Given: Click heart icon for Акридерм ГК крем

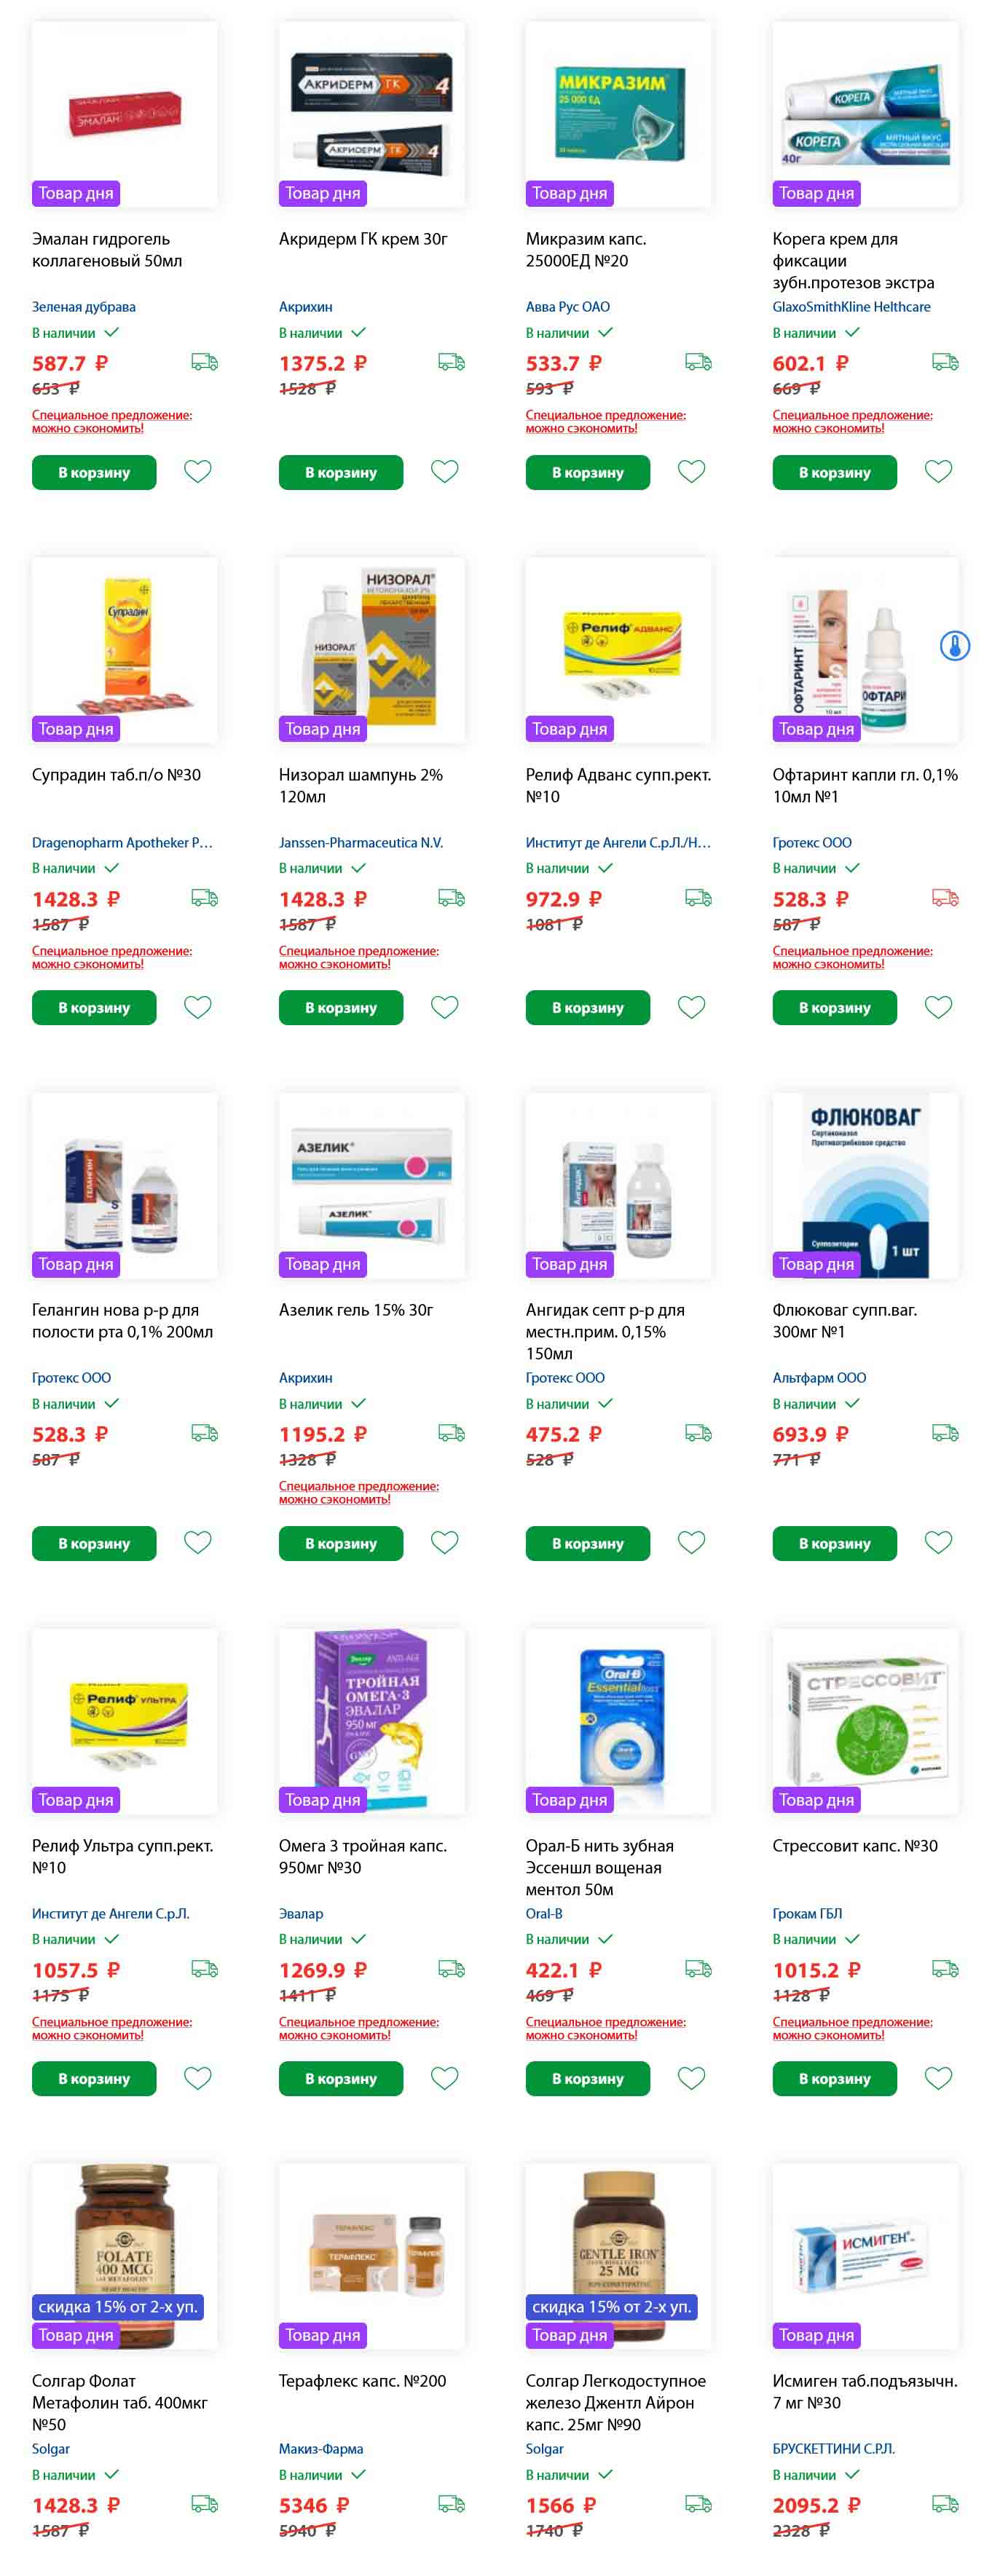Looking at the screenshot, I should point(445,471).
